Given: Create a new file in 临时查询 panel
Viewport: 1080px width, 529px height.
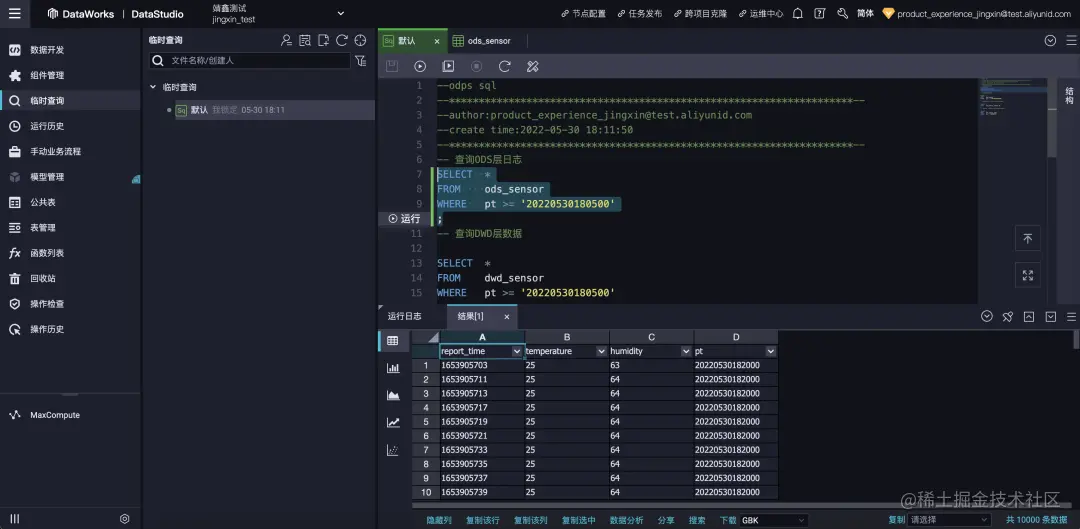Looking at the screenshot, I should [x=323, y=41].
